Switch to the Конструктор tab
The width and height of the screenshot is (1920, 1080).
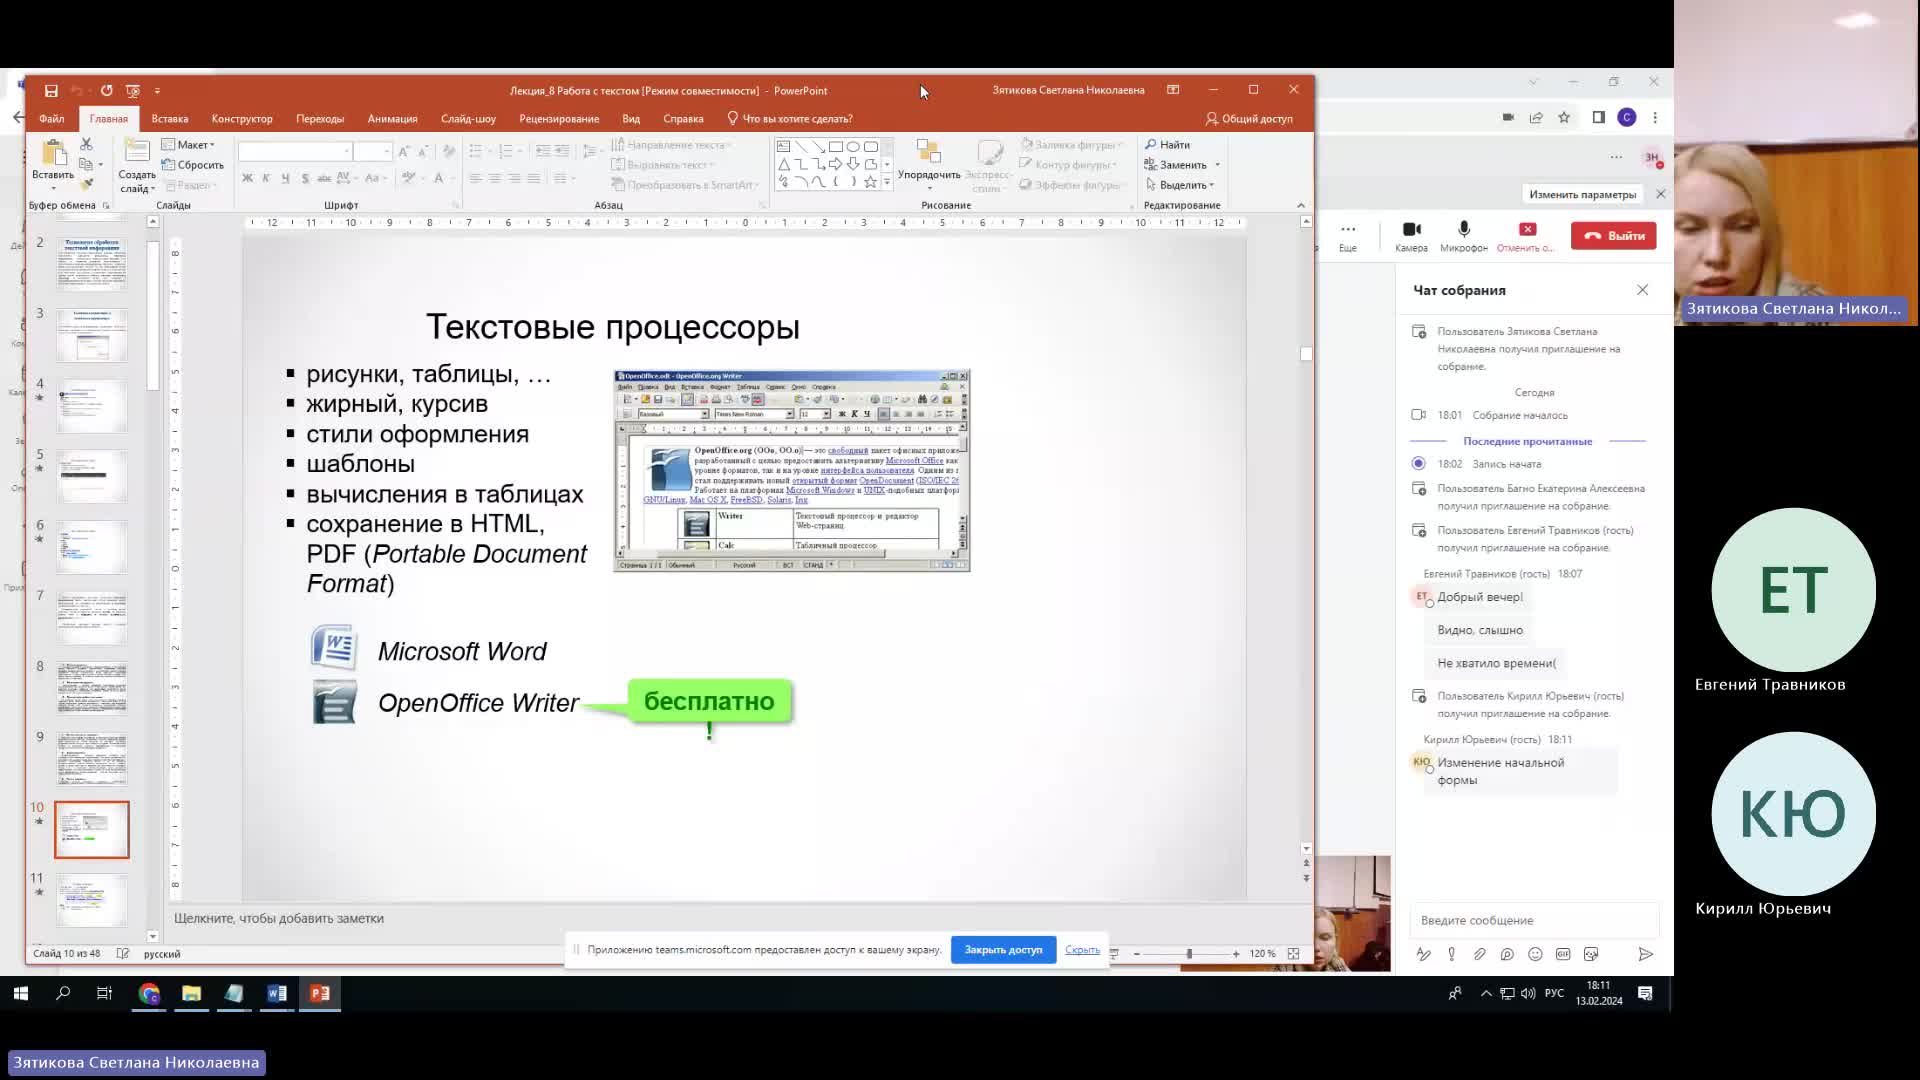coord(242,119)
